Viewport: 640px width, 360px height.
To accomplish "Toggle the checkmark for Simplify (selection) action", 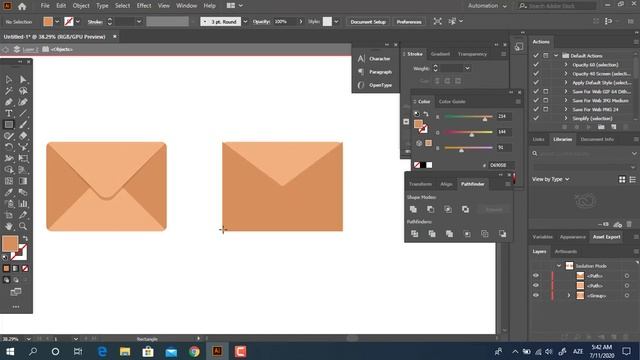I will [x=536, y=118].
